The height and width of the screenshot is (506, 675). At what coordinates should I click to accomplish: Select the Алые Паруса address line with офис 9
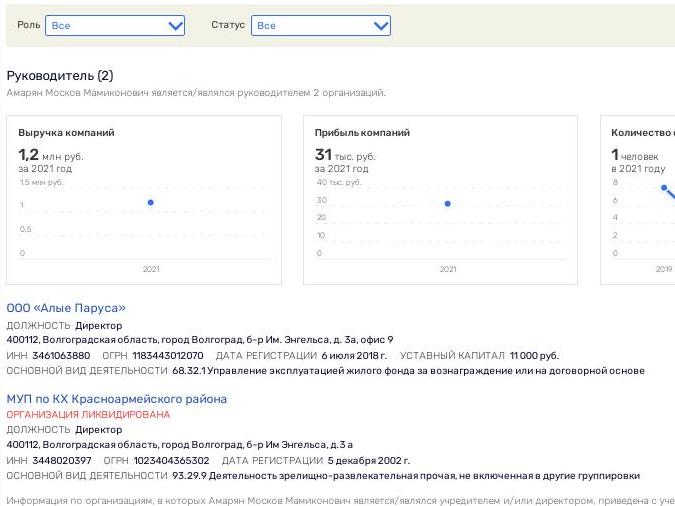200,340
